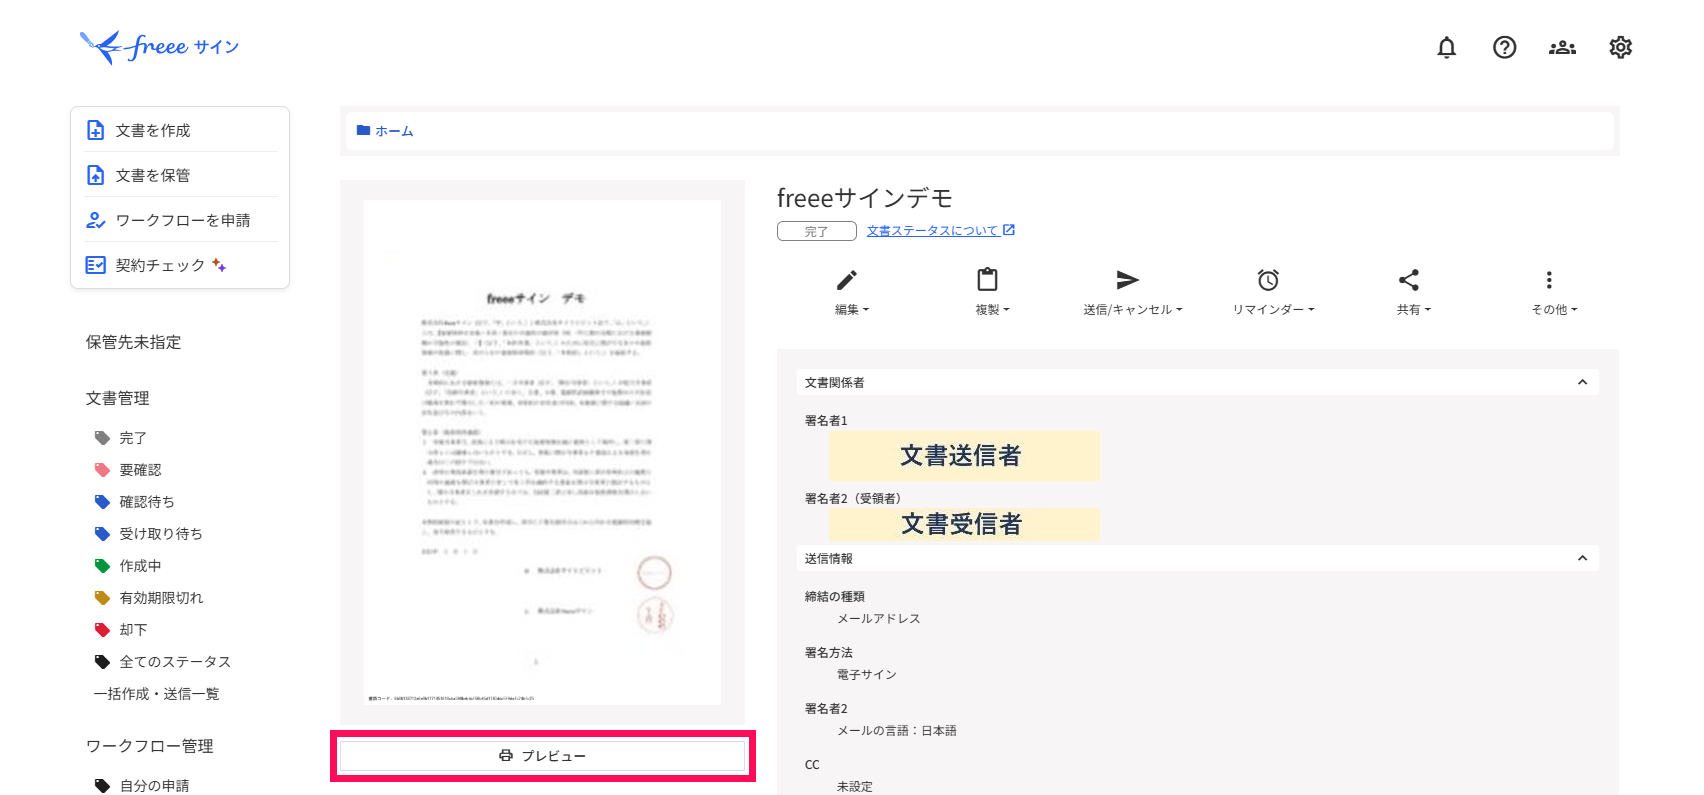1704x795 pixels.
Task: Open the 送信/キャンセル dropdown menu
Action: click(1133, 310)
